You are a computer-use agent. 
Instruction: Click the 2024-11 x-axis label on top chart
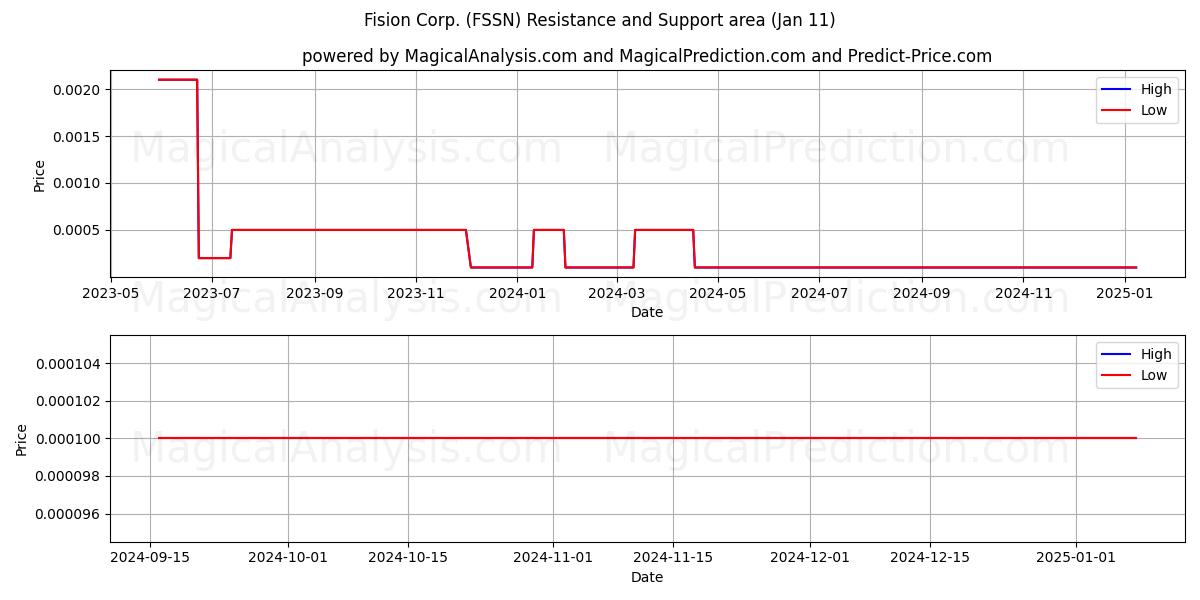(x=1023, y=294)
